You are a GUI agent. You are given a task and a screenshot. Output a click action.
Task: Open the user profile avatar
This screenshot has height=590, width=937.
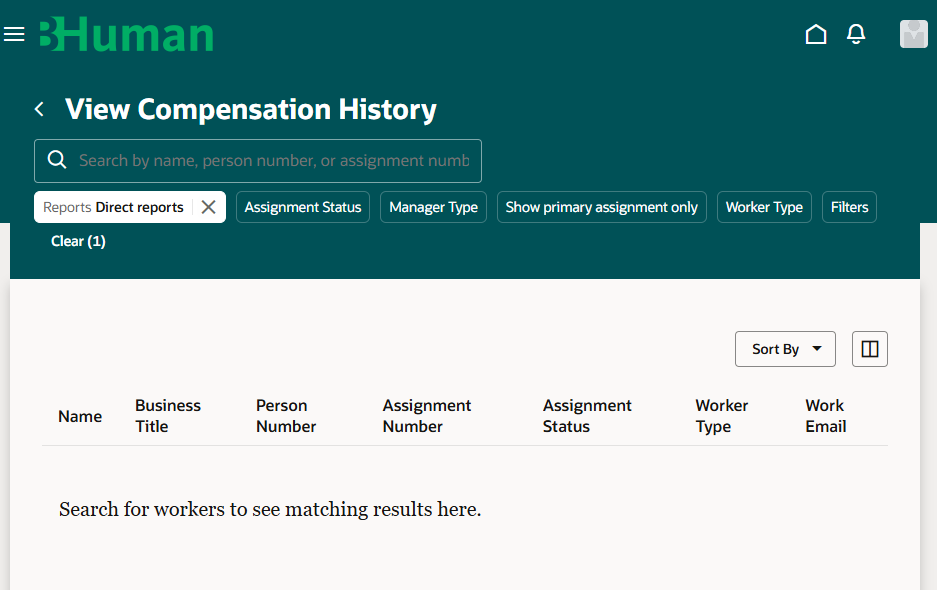pyautogui.click(x=914, y=34)
